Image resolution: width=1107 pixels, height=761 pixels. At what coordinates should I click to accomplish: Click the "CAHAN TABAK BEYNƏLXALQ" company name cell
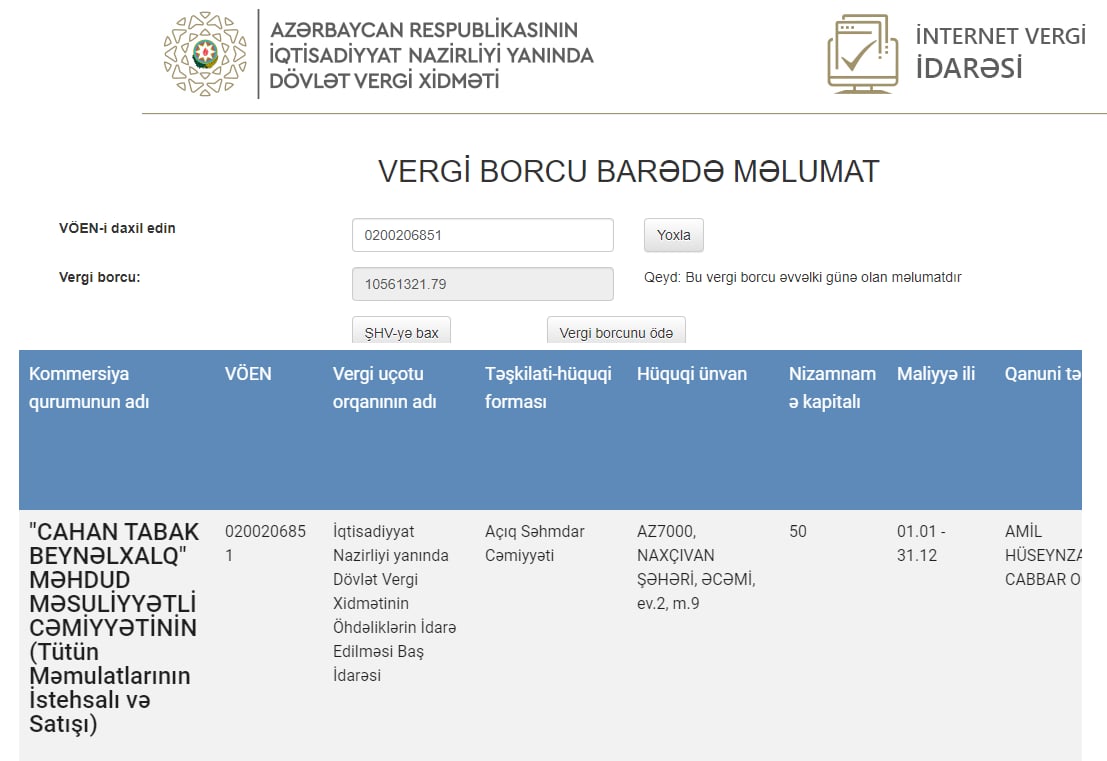[114, 628]
